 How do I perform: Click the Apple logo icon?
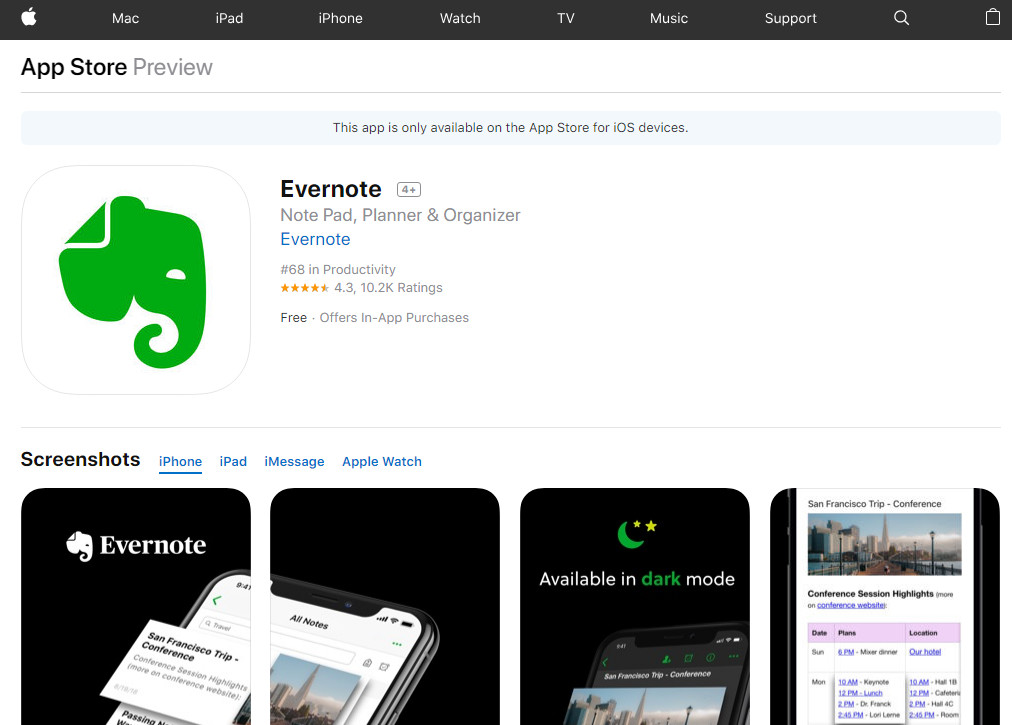[28, 17]
